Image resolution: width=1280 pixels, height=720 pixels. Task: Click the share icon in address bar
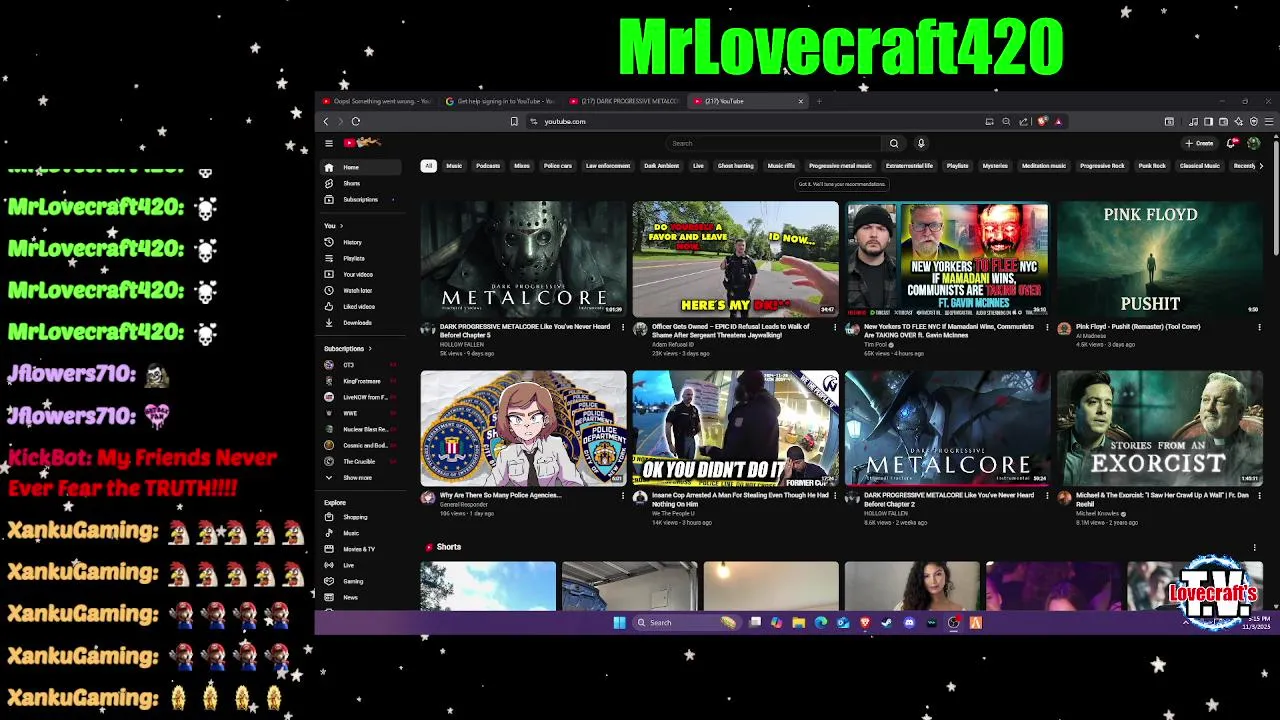[1023, 121]
